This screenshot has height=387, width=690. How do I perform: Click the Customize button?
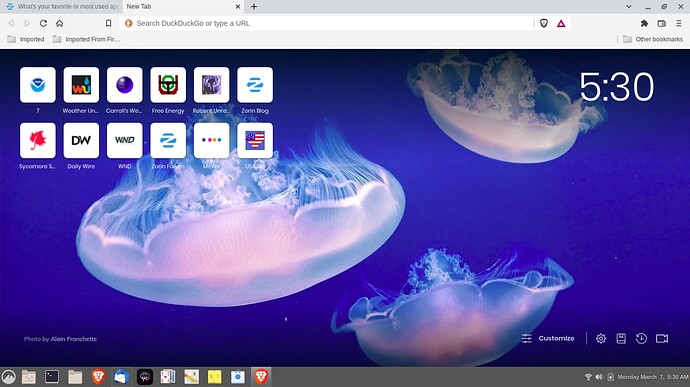(x=548, y=338)
